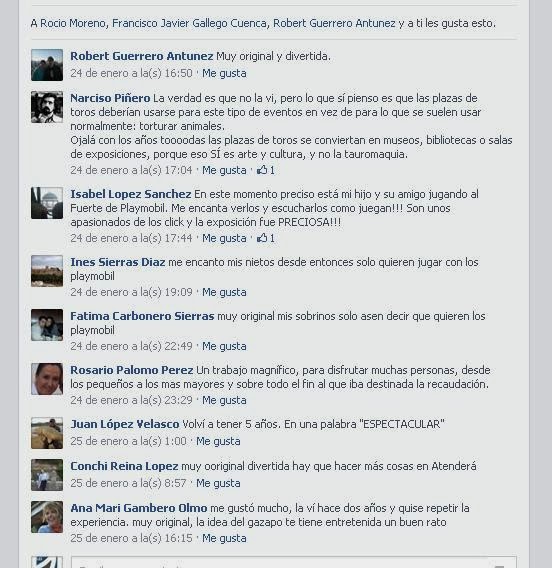Screen dimensions: 552x568
Task: Open Ana Mari Gambero Olmo's profile name link
Action: click(x=139, y=508)
